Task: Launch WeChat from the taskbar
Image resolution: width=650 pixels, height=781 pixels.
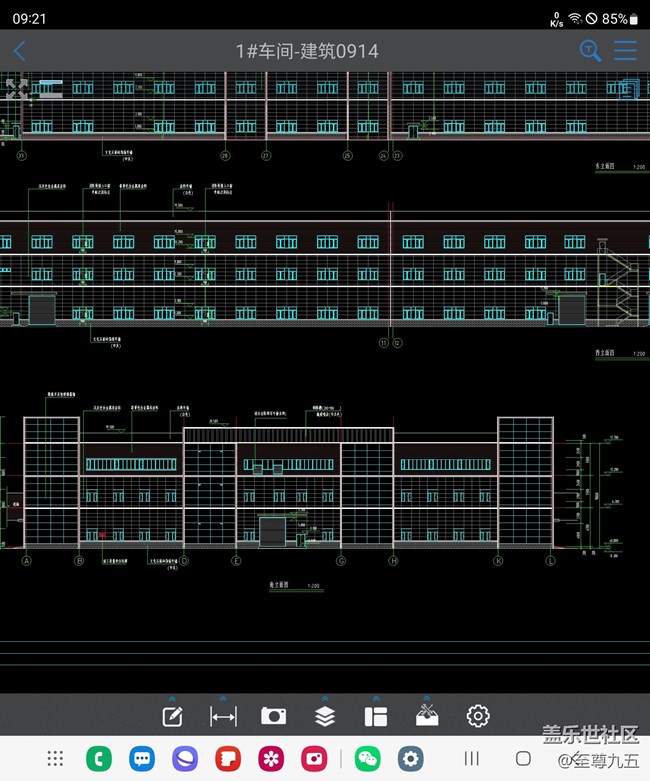Action: (368, 759)
